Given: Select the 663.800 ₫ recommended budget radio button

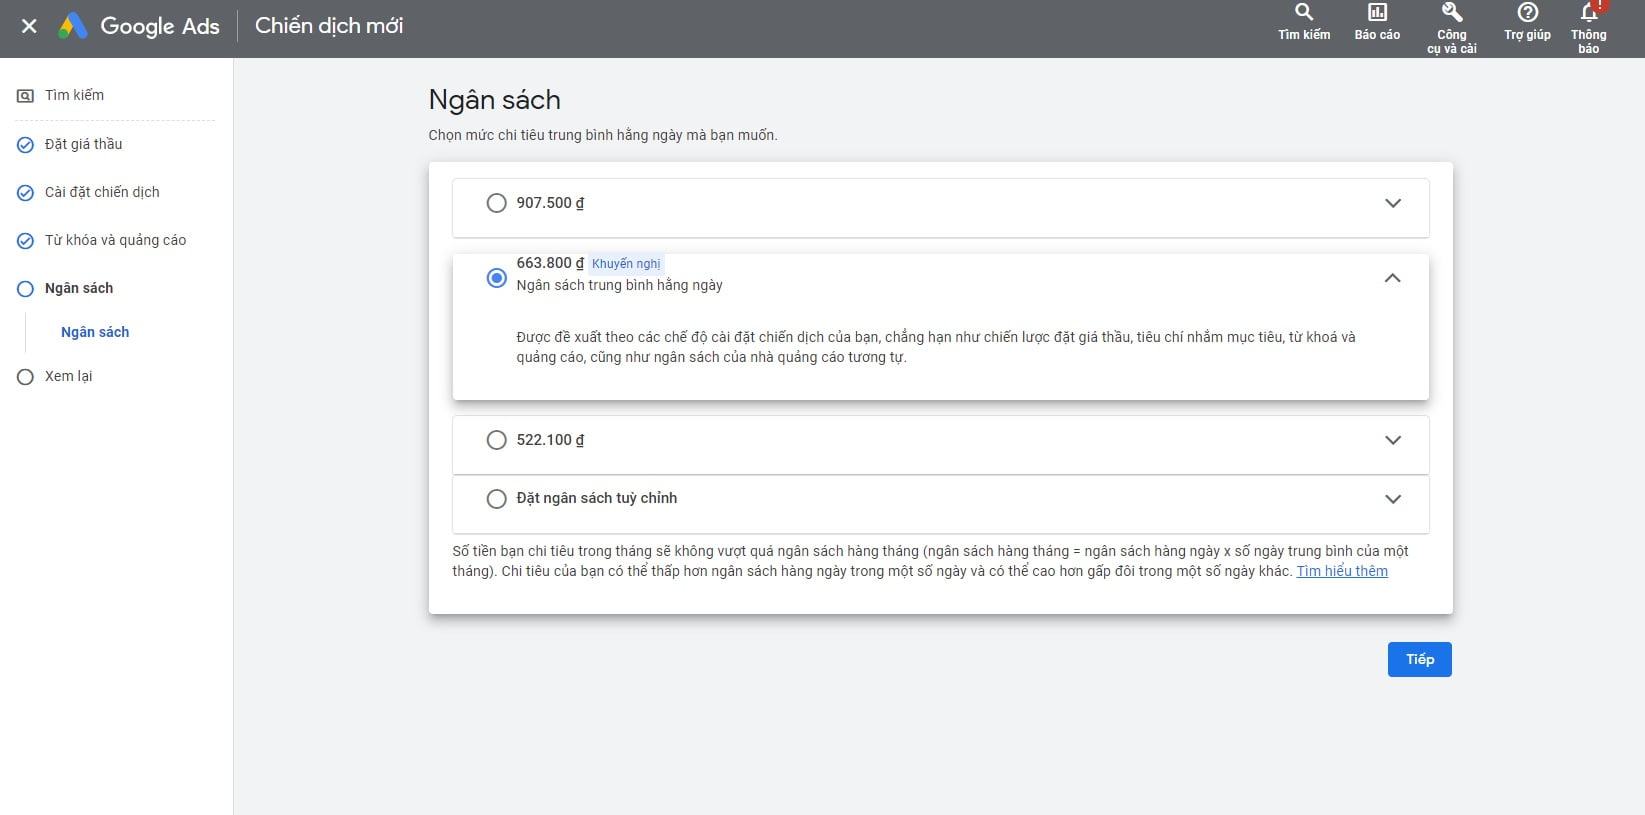Looking at the screenshot, I should [496, 278].
